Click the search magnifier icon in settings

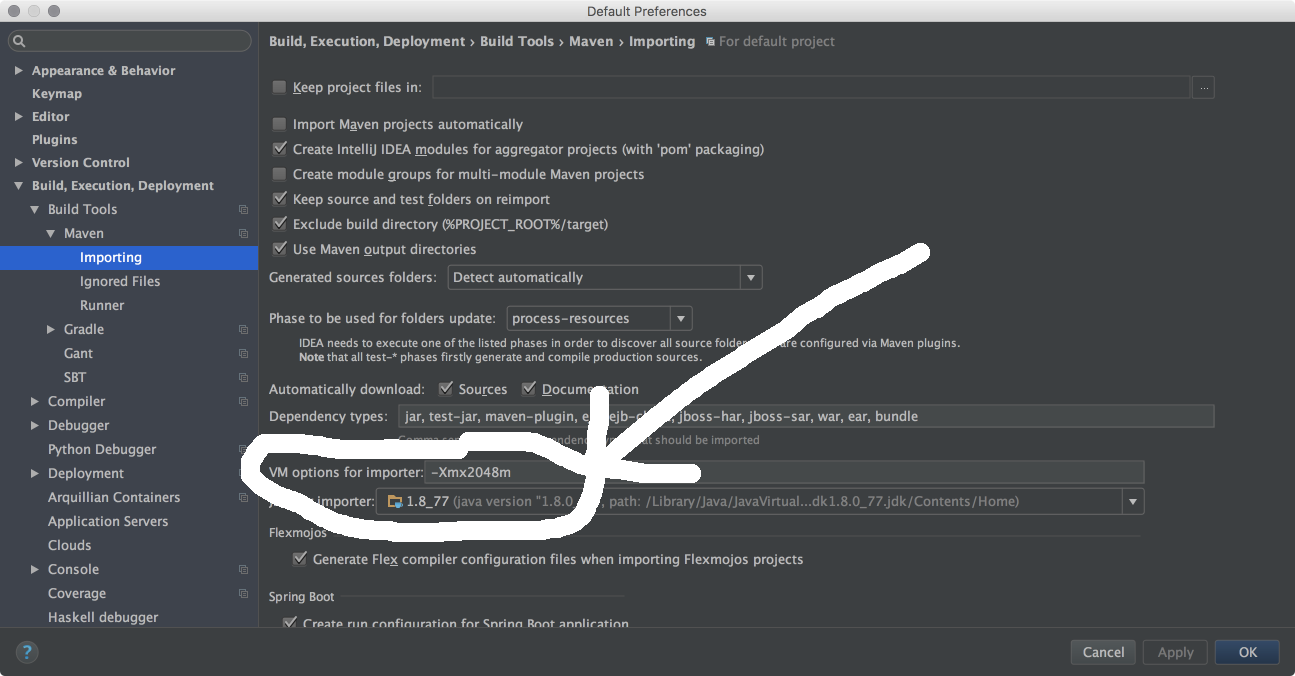tap(19, 41)
